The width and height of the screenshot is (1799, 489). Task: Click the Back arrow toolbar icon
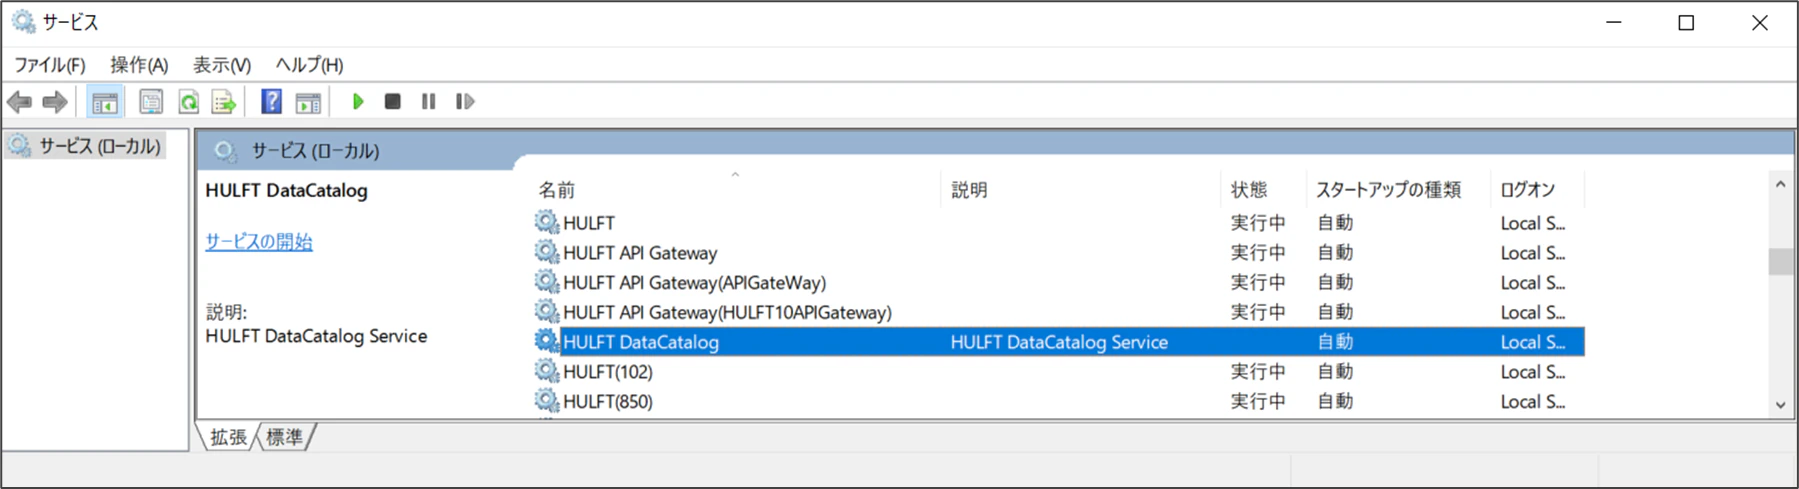19,101
